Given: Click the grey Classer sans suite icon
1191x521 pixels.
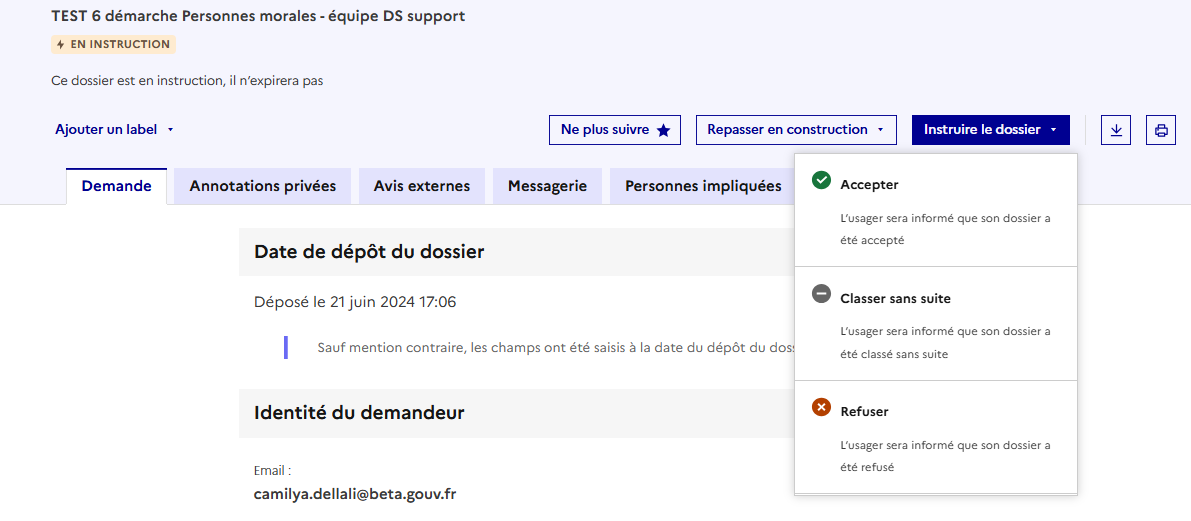Looking at the screenshot, I should click(x=821, y=294).
